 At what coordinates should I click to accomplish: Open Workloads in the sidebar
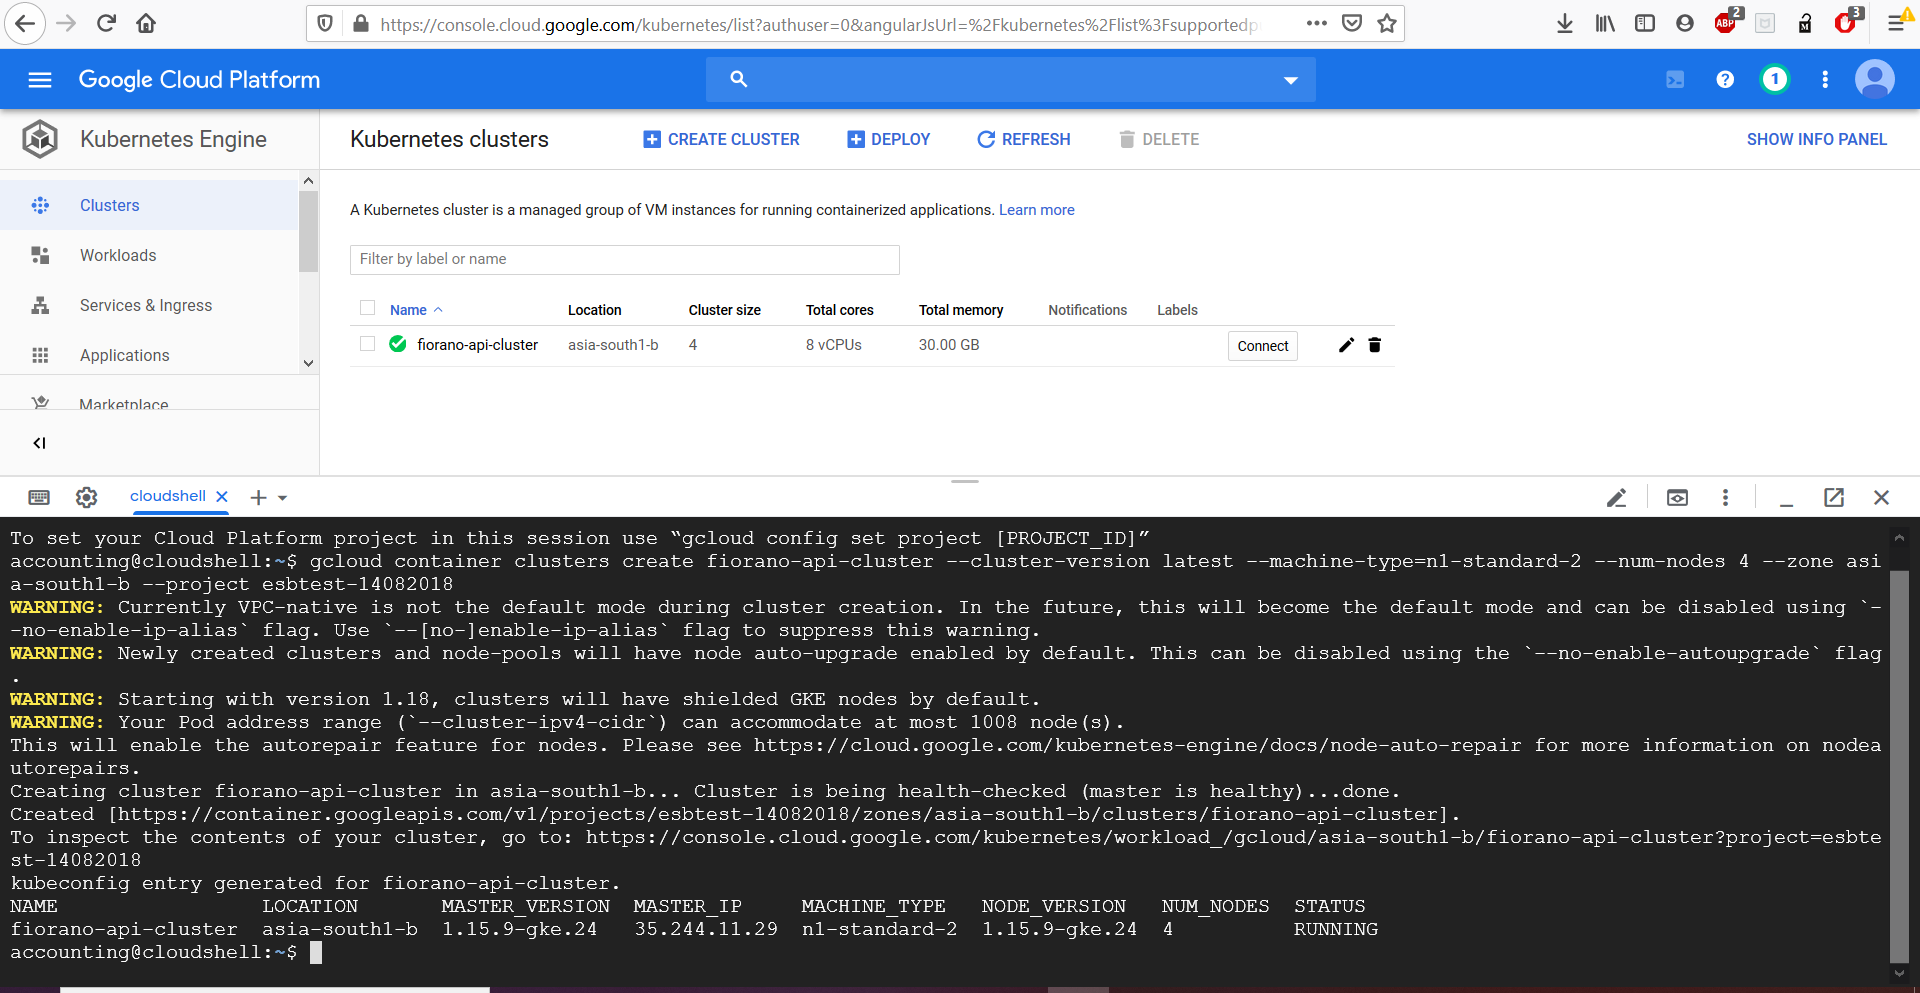(x=118, y=256)
